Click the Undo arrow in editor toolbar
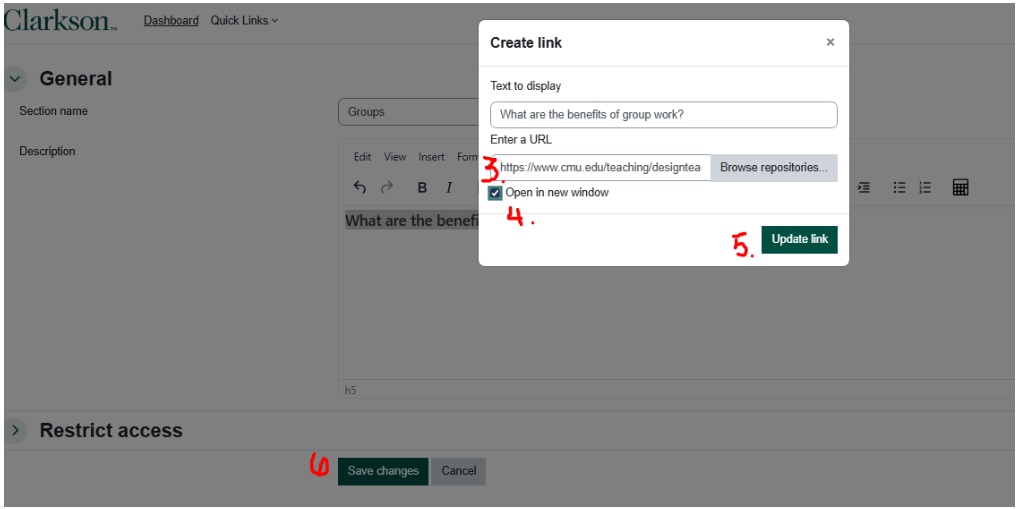Viewport: 1019px width, 509px height. 360,188
